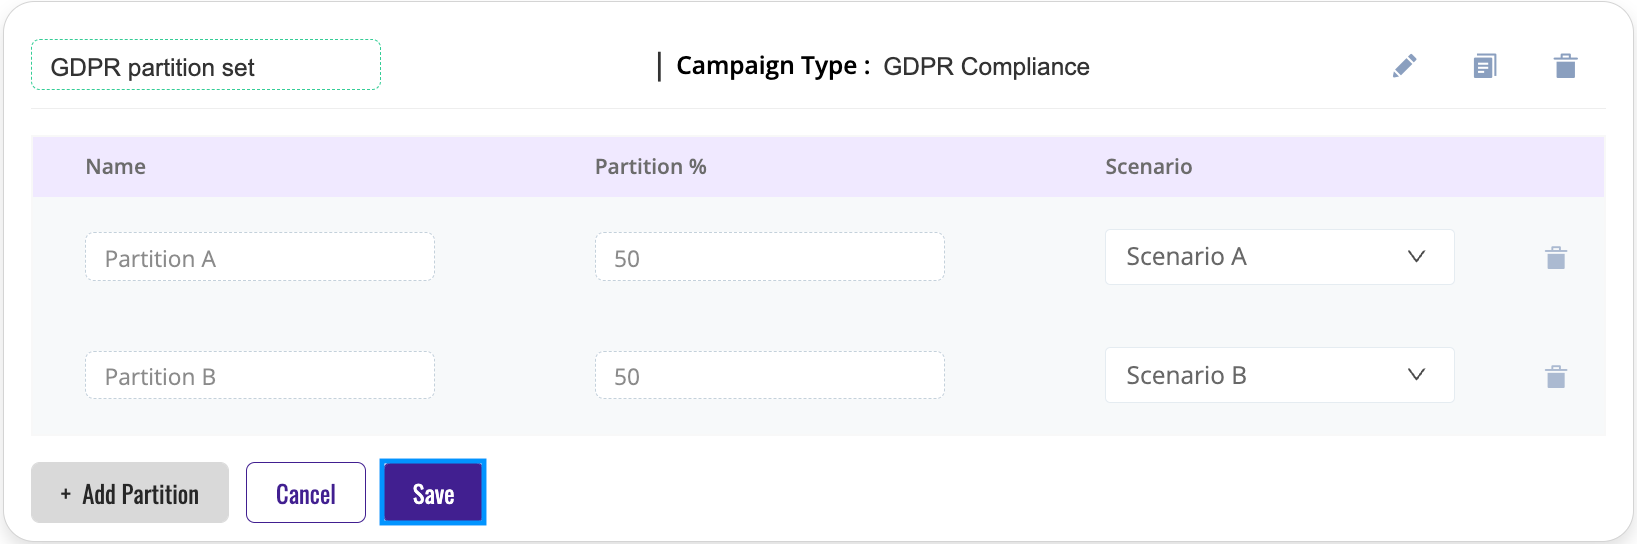
Task: Click the Scenario column header
Action: tap(1149, 167)
